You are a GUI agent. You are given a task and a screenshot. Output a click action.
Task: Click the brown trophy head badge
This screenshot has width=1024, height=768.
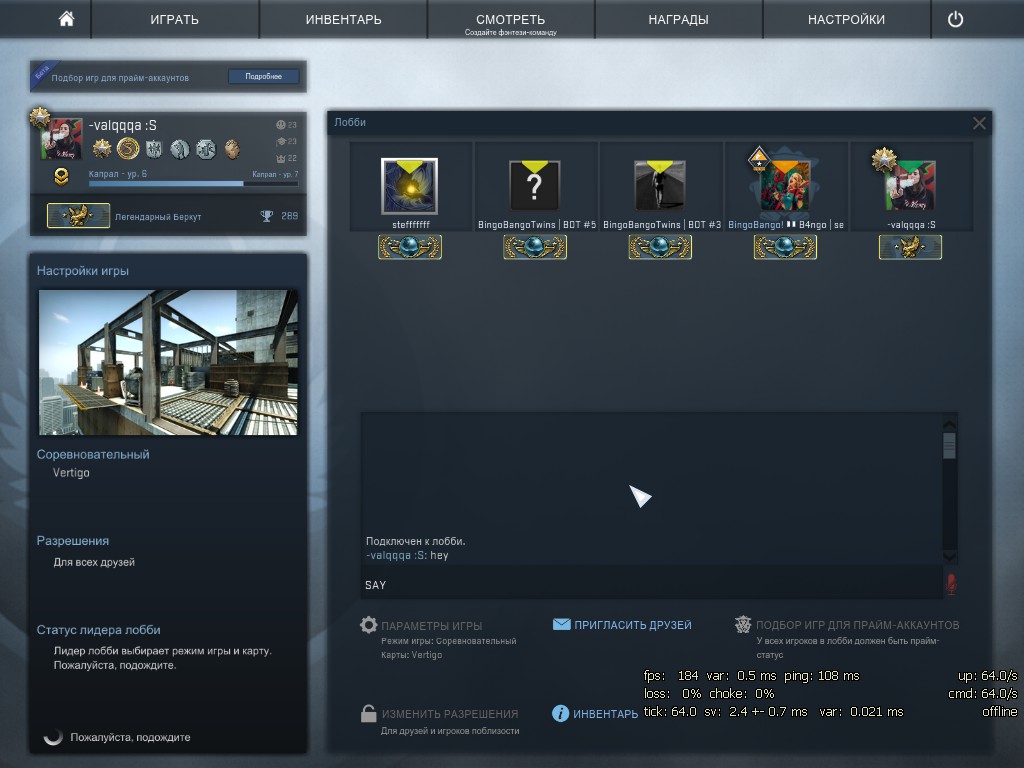click(x=232, y=149)
